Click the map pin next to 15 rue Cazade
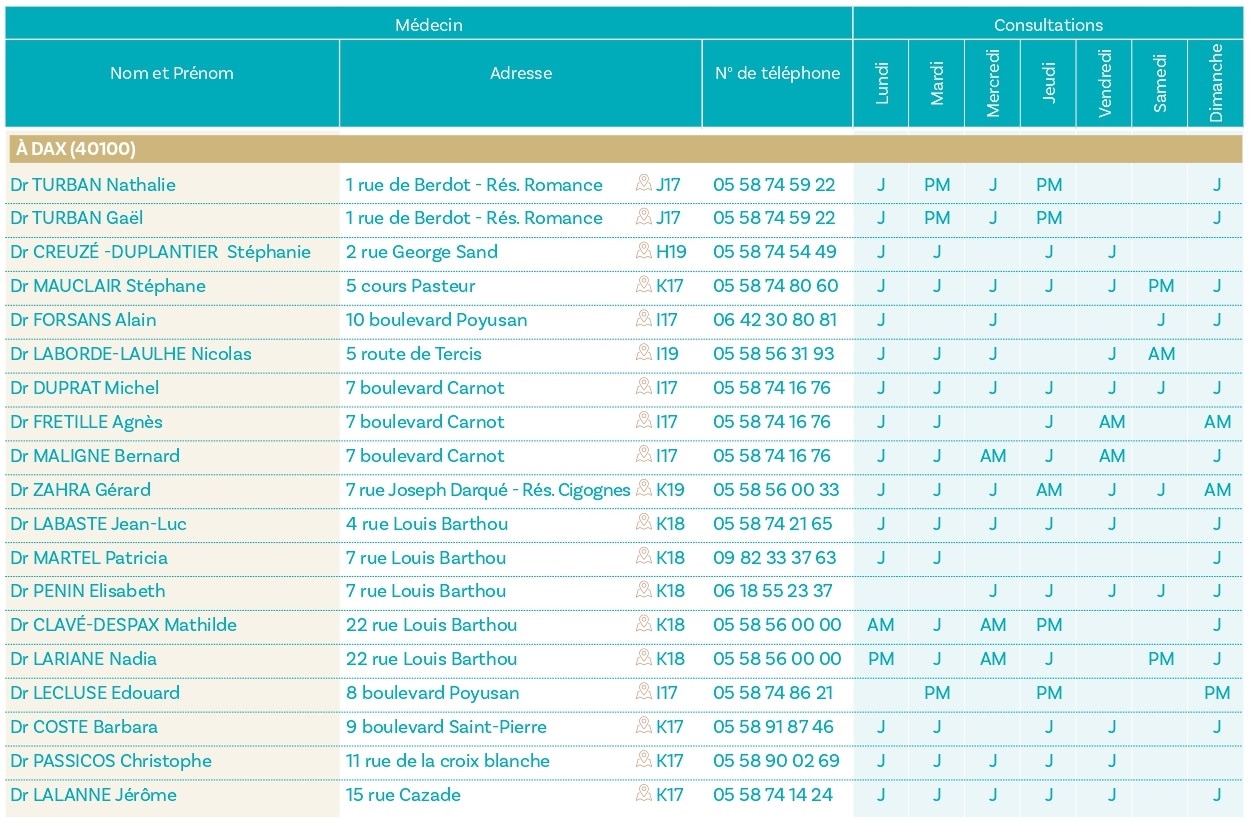Viewport: 1251px width, 823px height. click(x=644, y=793)
